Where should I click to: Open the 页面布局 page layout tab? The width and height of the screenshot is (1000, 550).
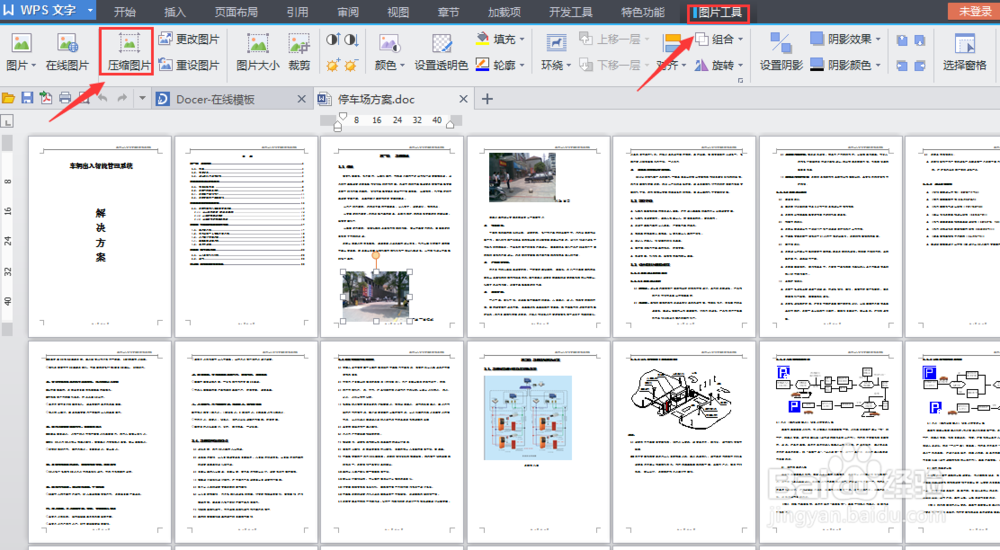236,11
